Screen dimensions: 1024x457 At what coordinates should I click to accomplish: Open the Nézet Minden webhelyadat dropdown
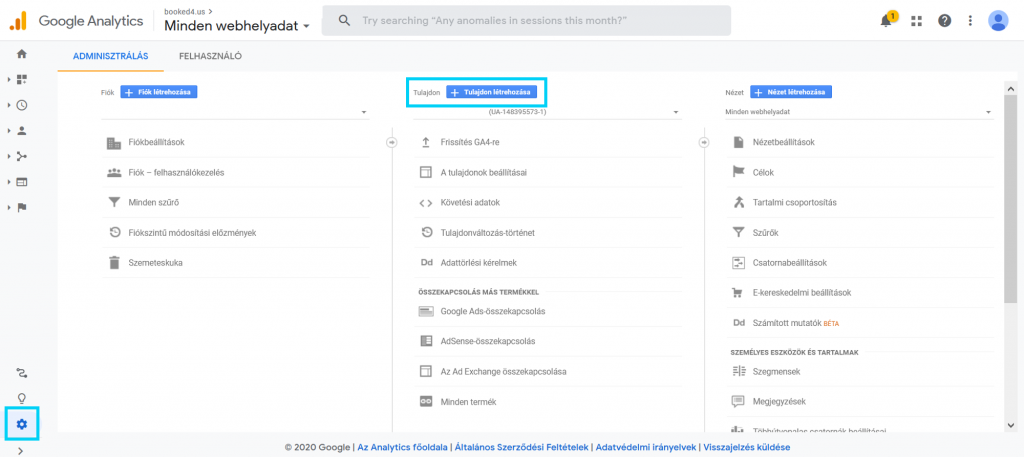[859, 112]
